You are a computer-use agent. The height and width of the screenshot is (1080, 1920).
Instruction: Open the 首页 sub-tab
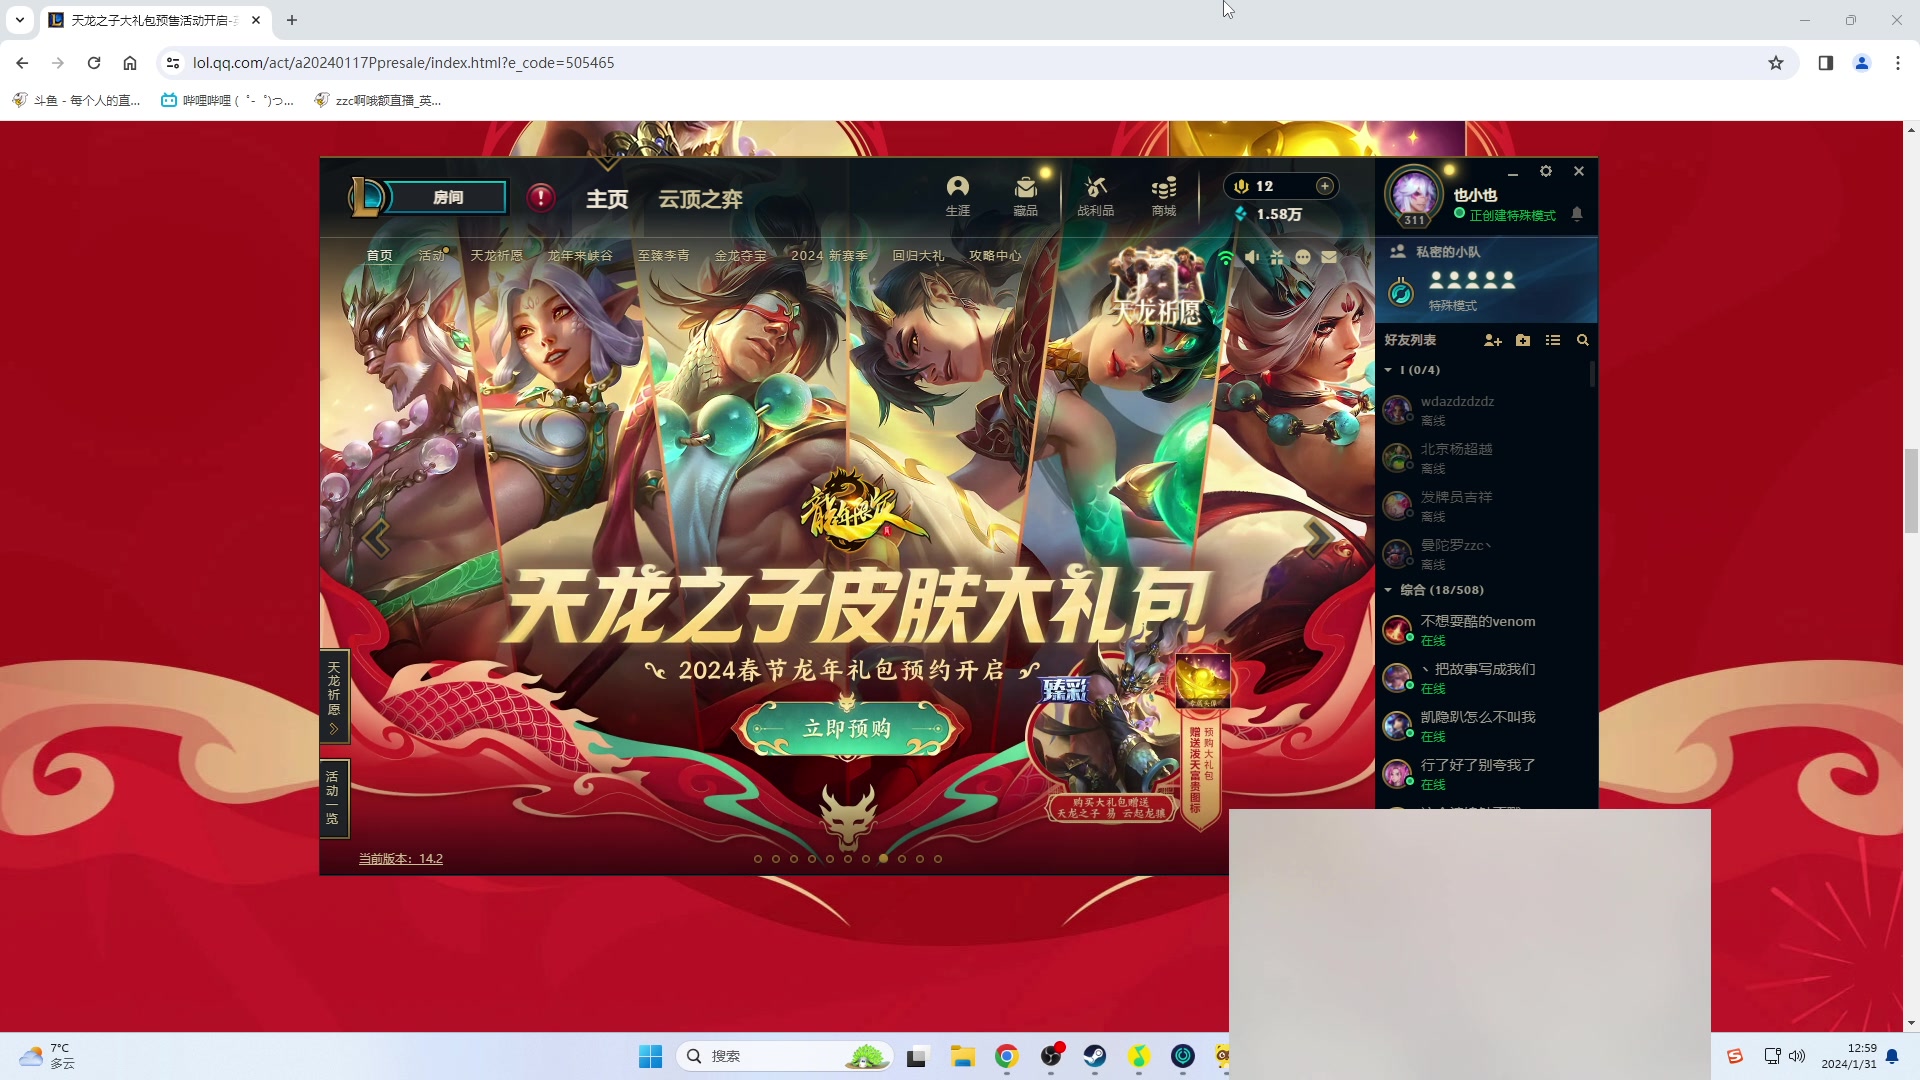pyautogui.click(x=379, y=256)
